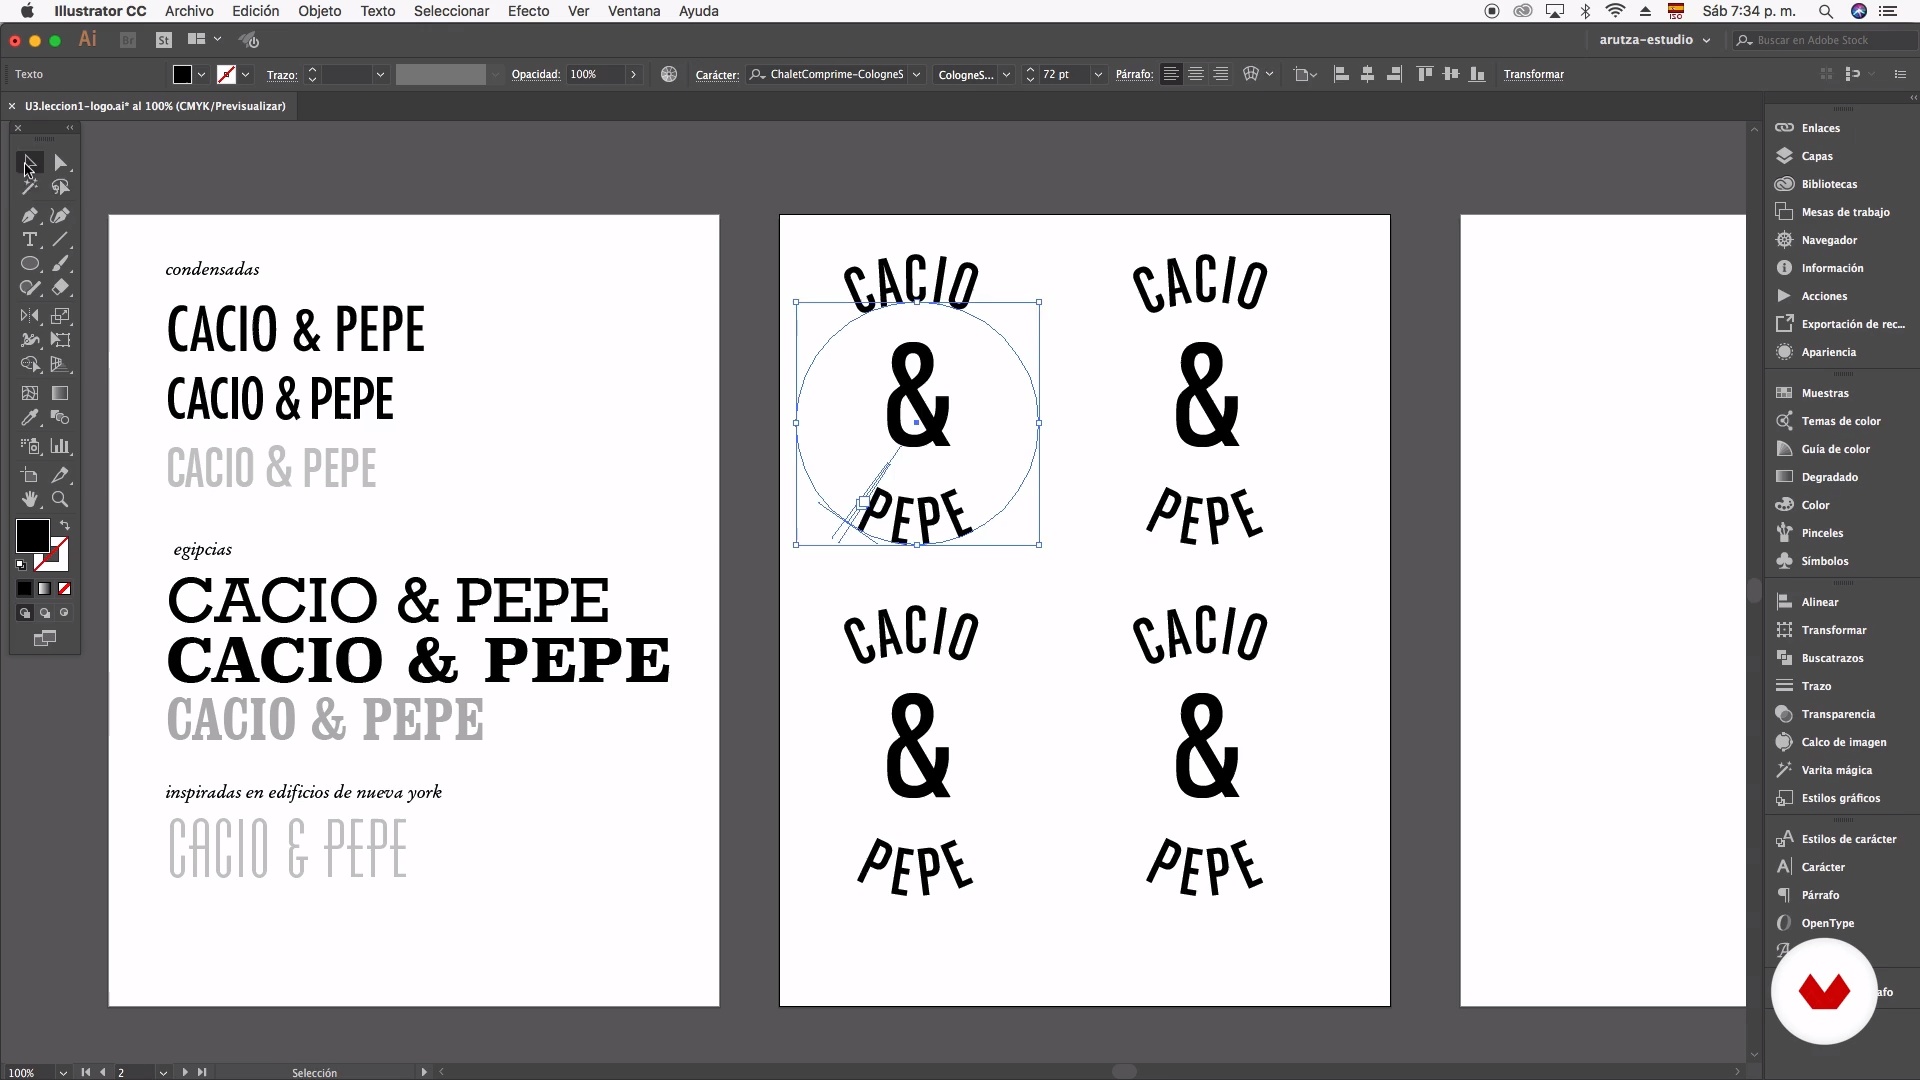Open the zoom level dropdown
Viewport: 1920px width, 1080px height.
(x=63, y=1072)
